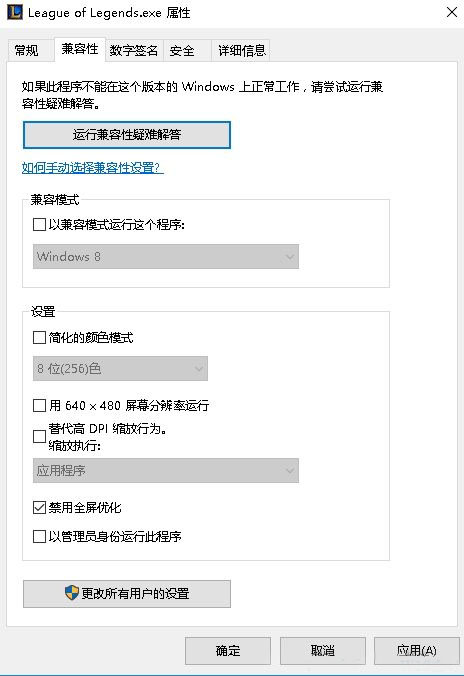This screenshot has height=676, width=464.
Task: Expand the 8 位(256)色 color dropdown
Action: tap(120, 369)
